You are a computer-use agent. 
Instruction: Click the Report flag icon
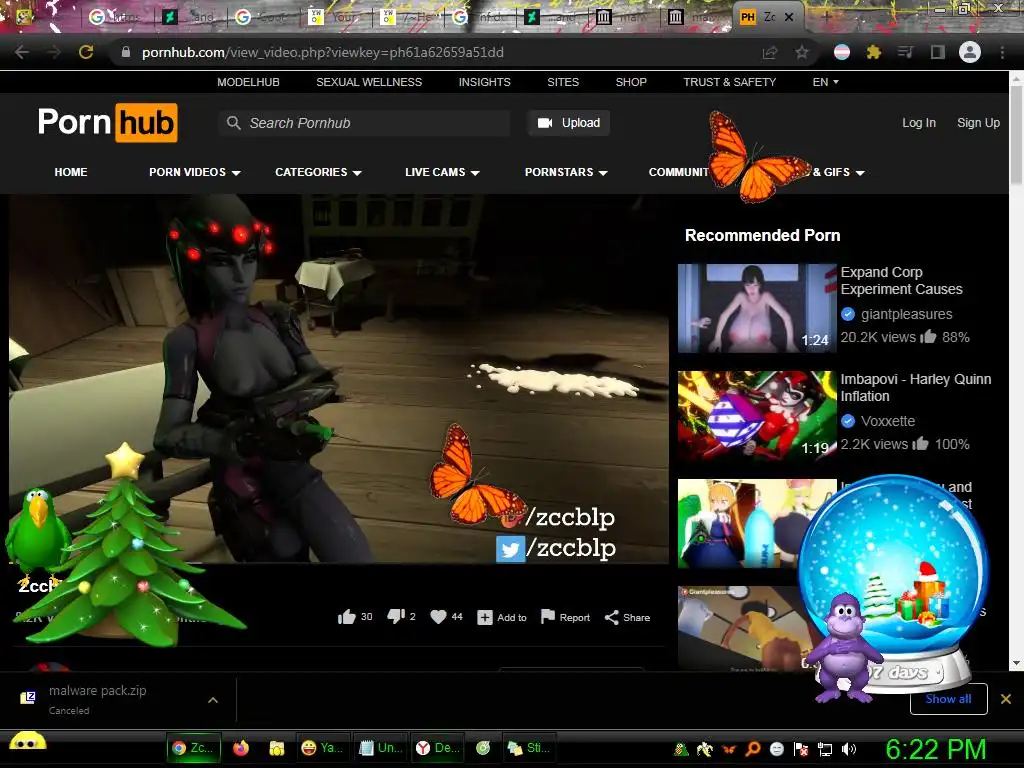click(548, 616)
